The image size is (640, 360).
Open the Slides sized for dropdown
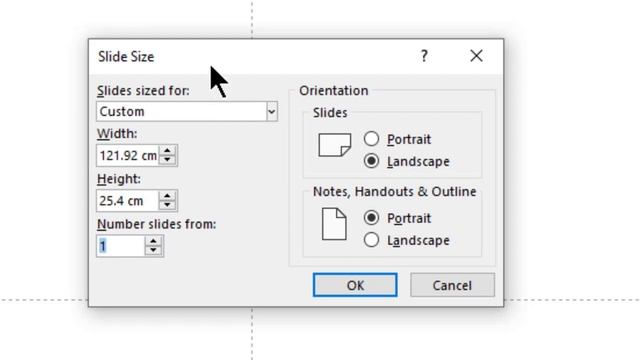[272, 111]
